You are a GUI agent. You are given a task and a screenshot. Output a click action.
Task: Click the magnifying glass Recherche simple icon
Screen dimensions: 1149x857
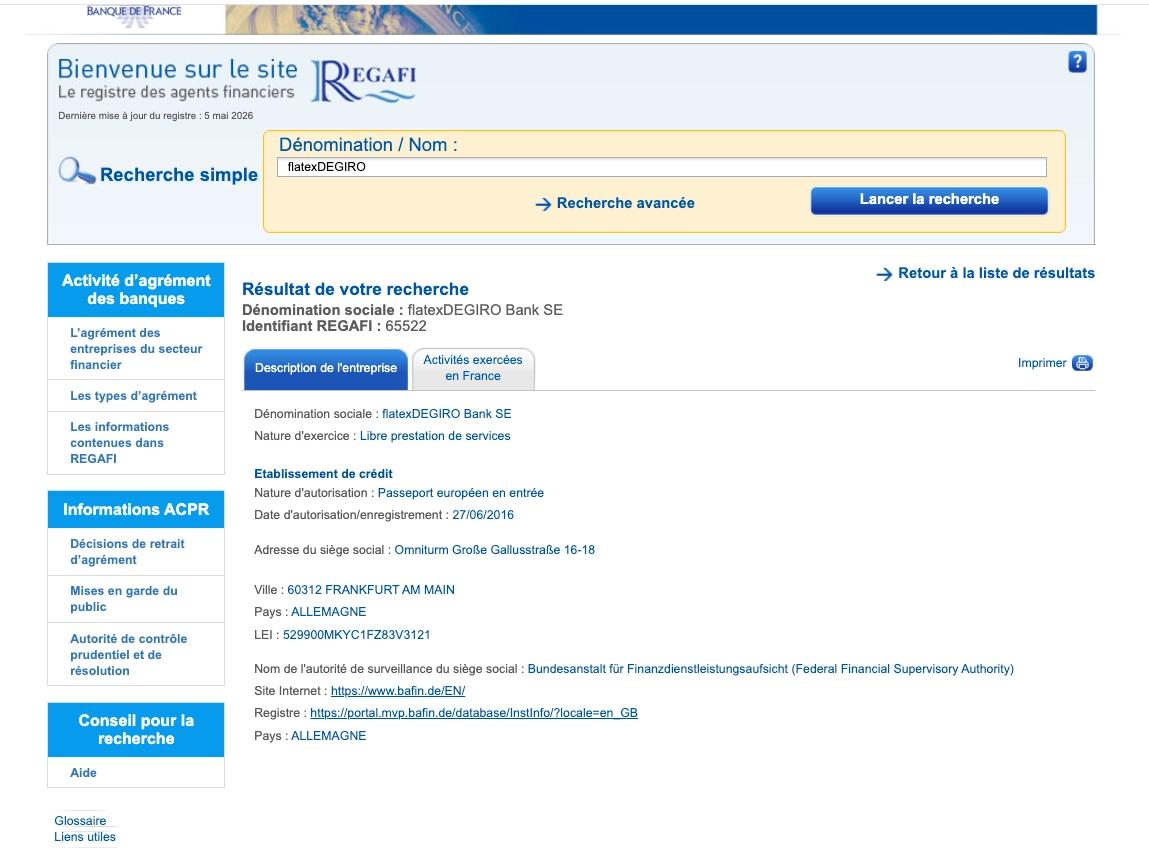[77, 171]
